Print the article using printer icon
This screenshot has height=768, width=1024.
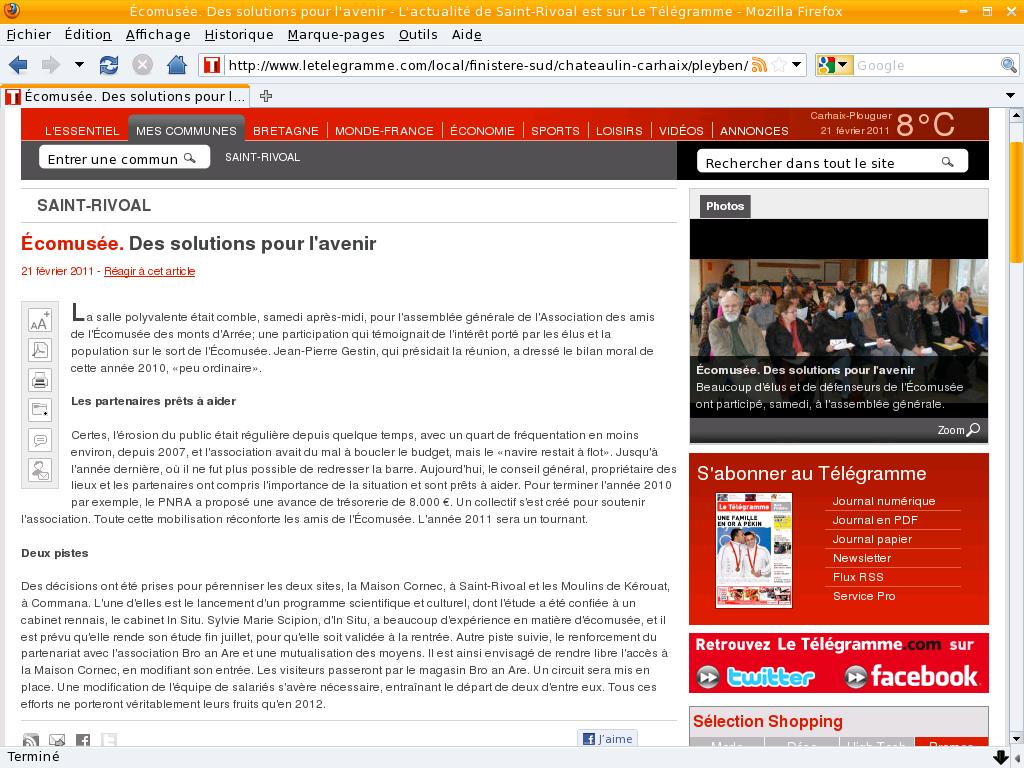coord(40,380)
